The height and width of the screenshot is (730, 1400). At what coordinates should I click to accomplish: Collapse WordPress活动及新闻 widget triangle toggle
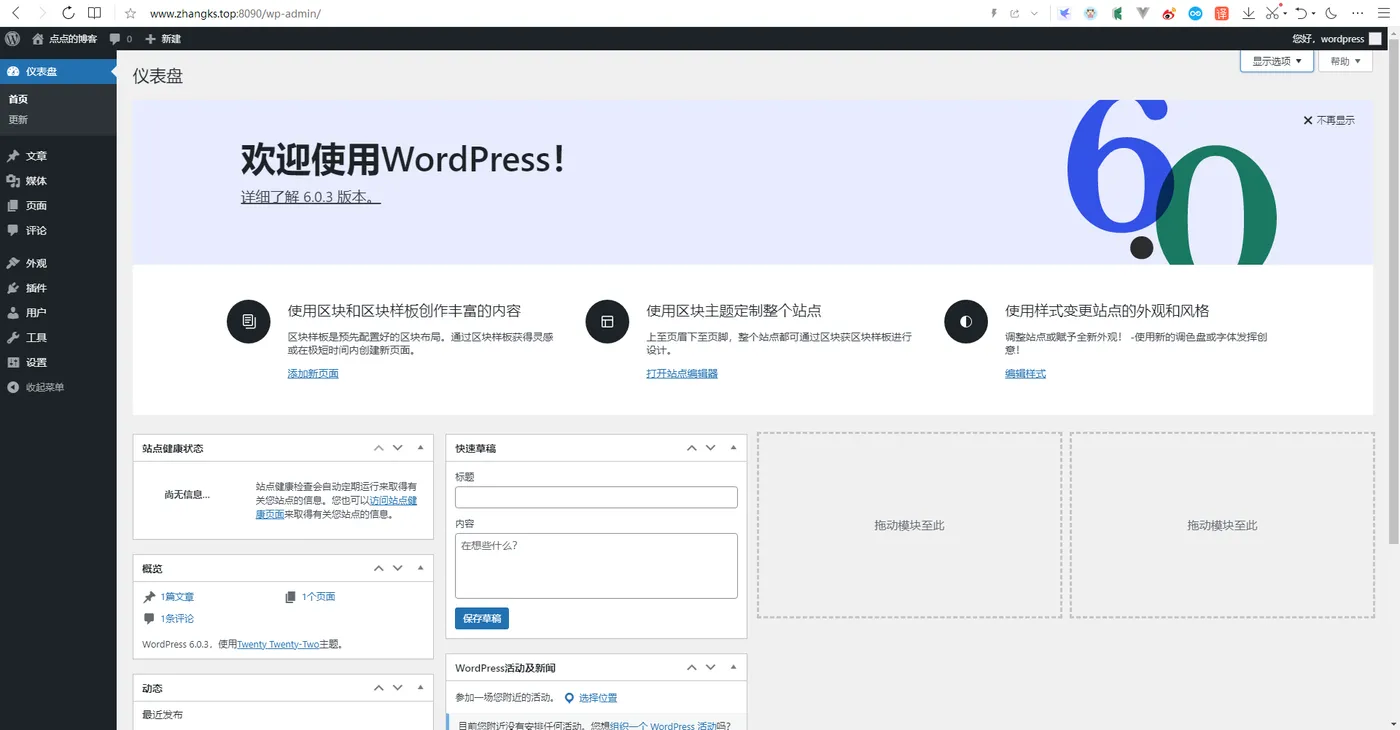[733, 667]
